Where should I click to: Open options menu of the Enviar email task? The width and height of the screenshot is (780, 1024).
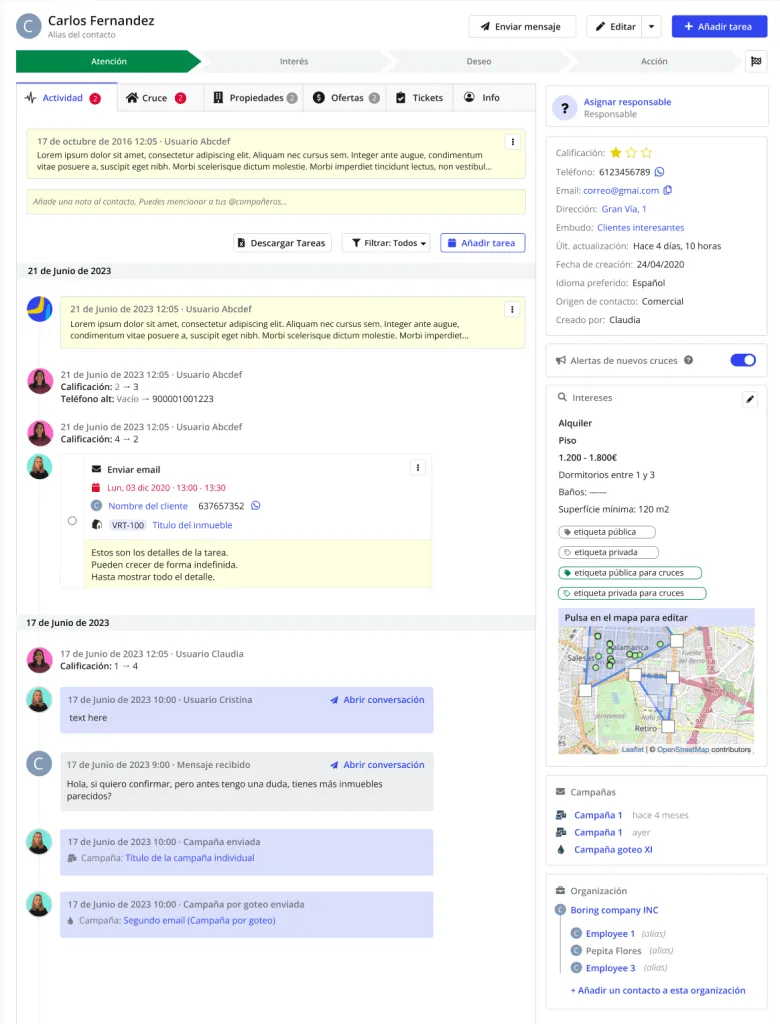click(x=418, y=468)
